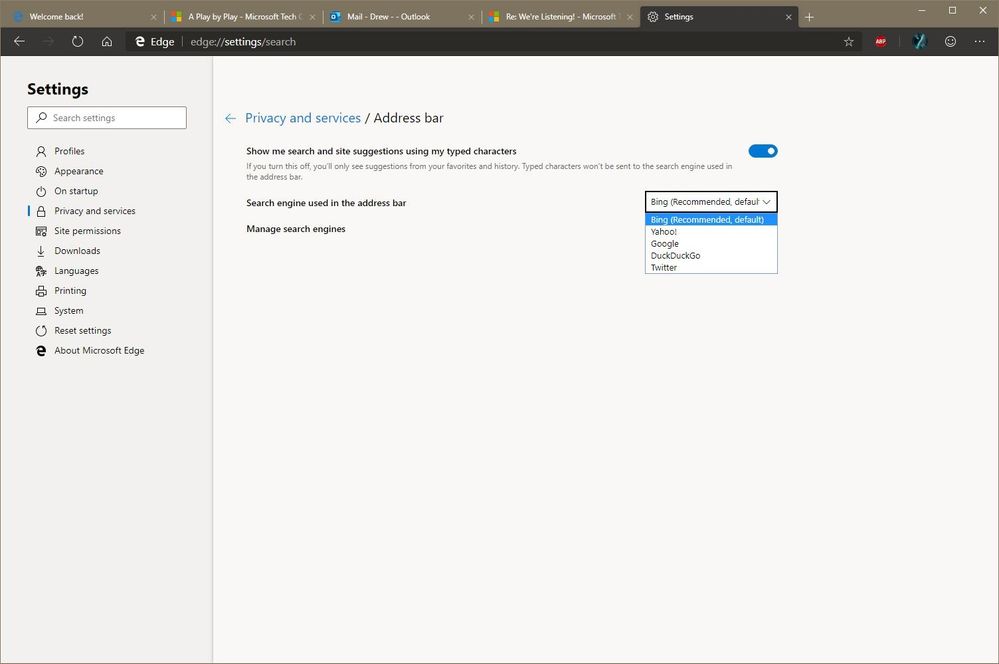
Task: Choose Google as search engine
Action: click(711, 243)
